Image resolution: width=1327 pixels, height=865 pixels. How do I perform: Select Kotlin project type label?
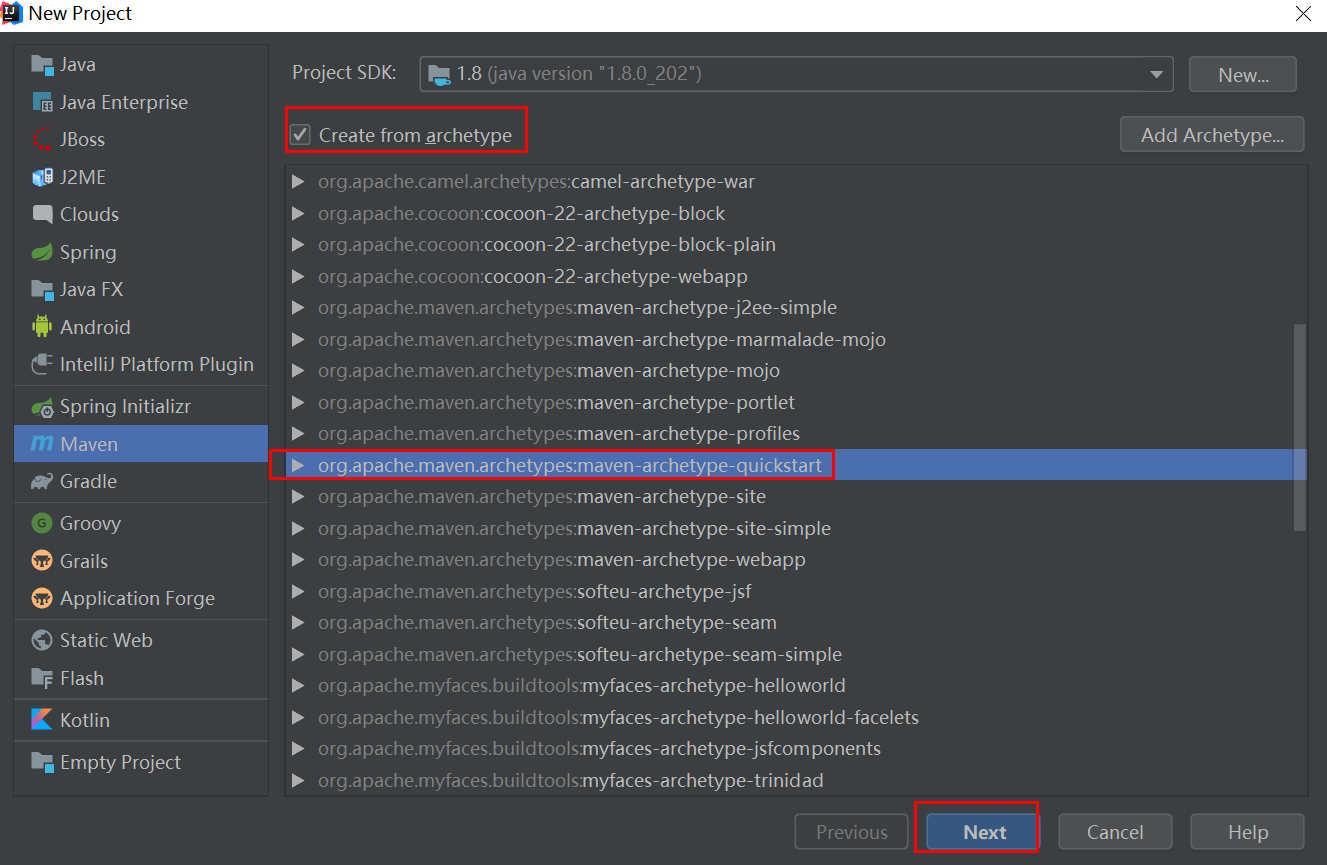coord(85,720)
